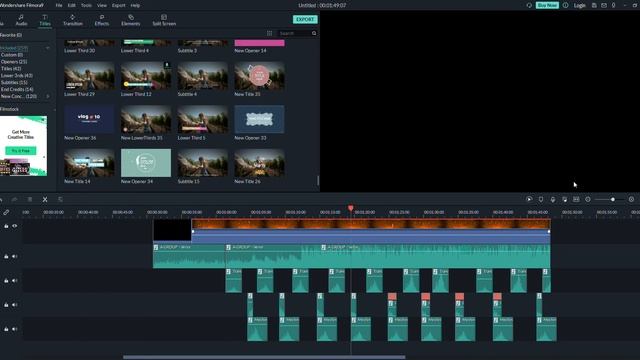Click the zoom-out circle icon by zoom slider
The image size is (640, 360).
[588, 199]
